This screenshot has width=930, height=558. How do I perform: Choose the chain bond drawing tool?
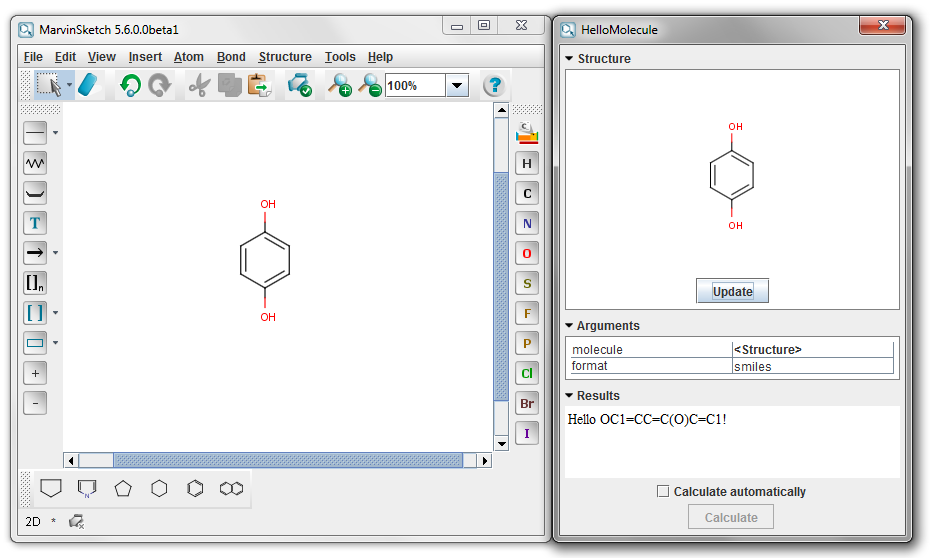pyautogui.click(x=35, y=162)
